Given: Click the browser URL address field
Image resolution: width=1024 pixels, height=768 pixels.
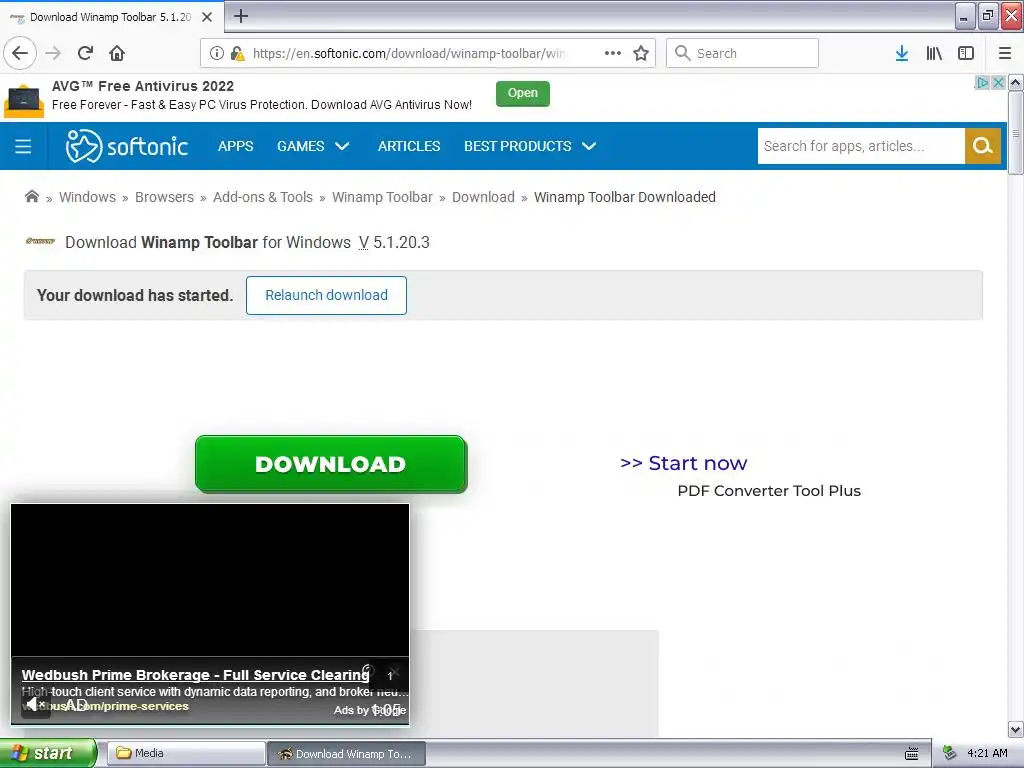Looking at the screenshot, I should (x=411, y=53).
